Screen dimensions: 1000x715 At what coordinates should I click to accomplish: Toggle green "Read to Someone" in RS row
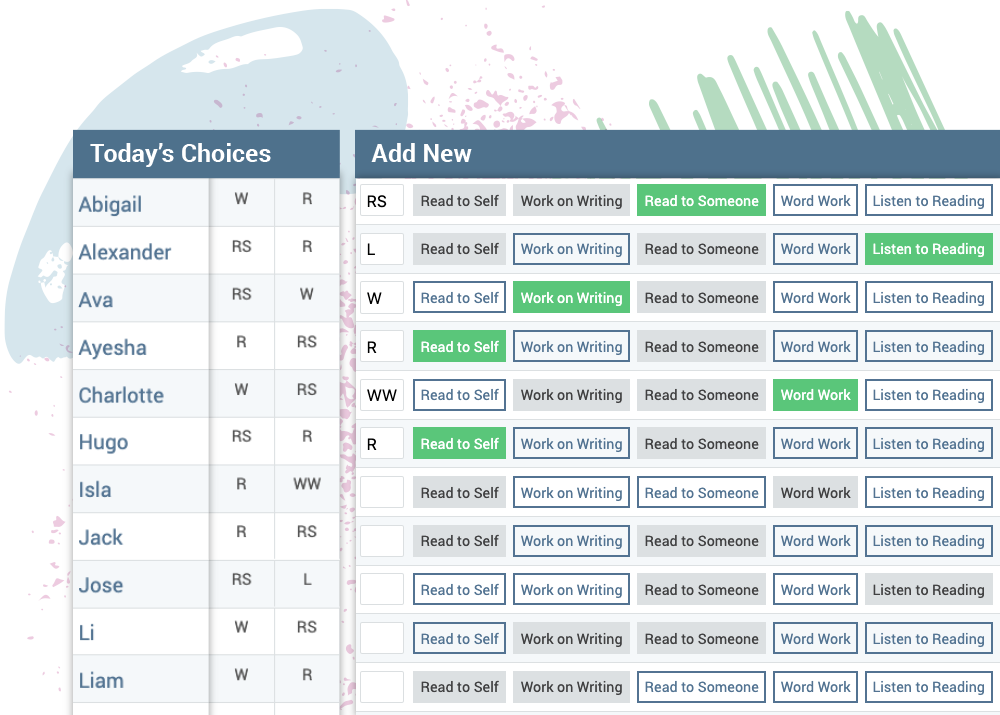click(701, 201)
